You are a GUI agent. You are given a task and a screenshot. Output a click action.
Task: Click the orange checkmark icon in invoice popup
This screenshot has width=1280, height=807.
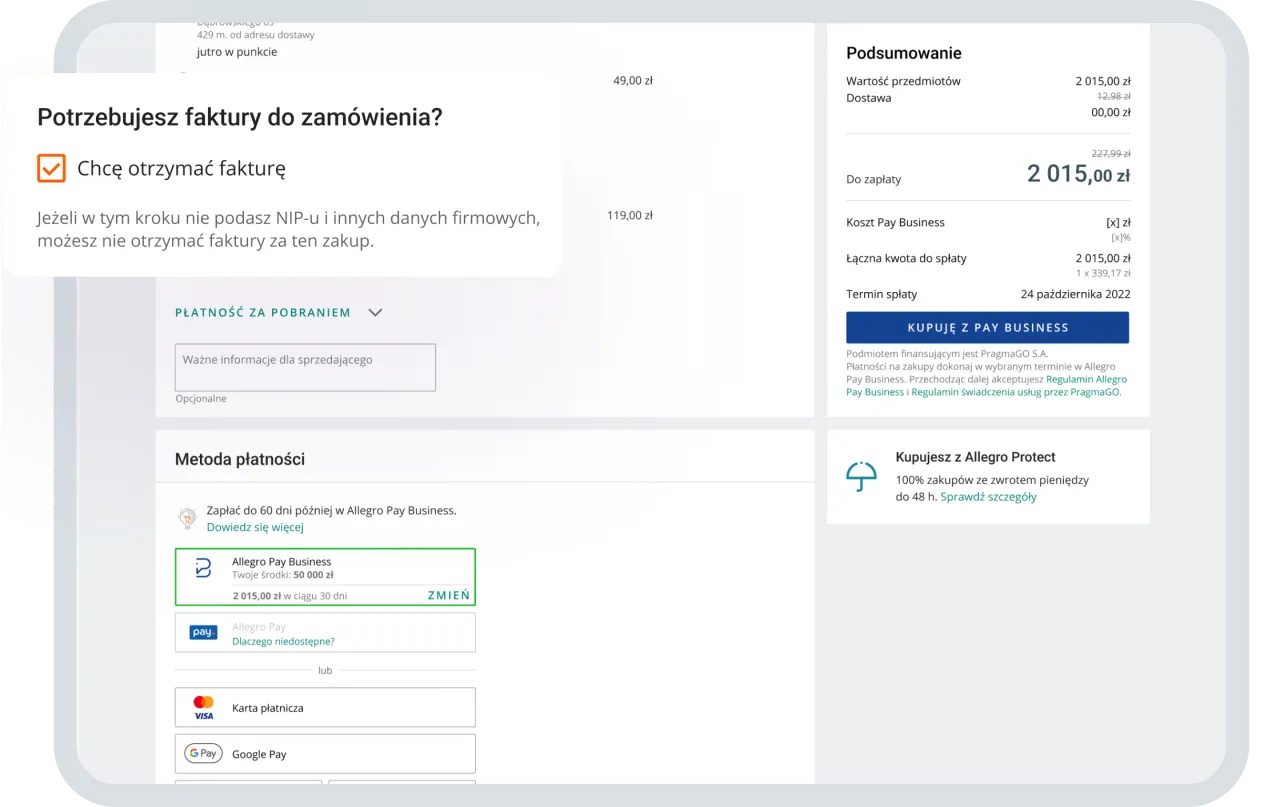pyautogui.click(x=50, y=168)
